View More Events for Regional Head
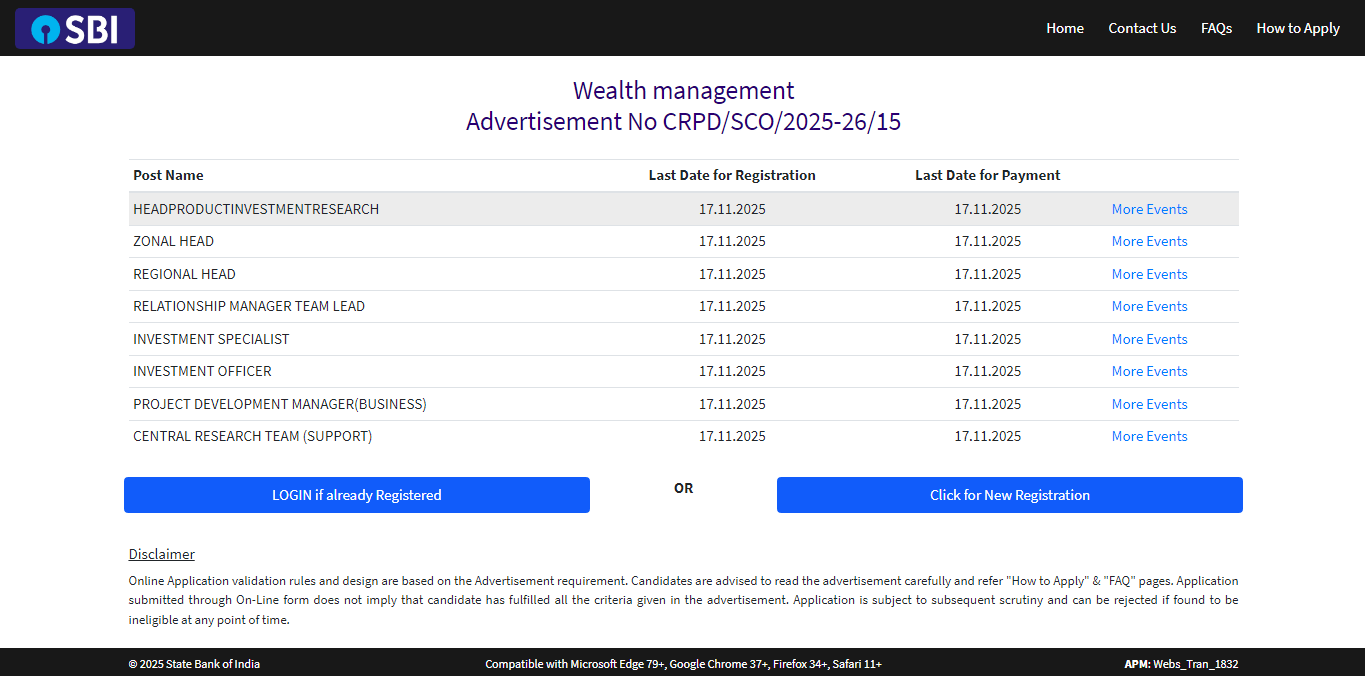 click(x=1149, y=274)
